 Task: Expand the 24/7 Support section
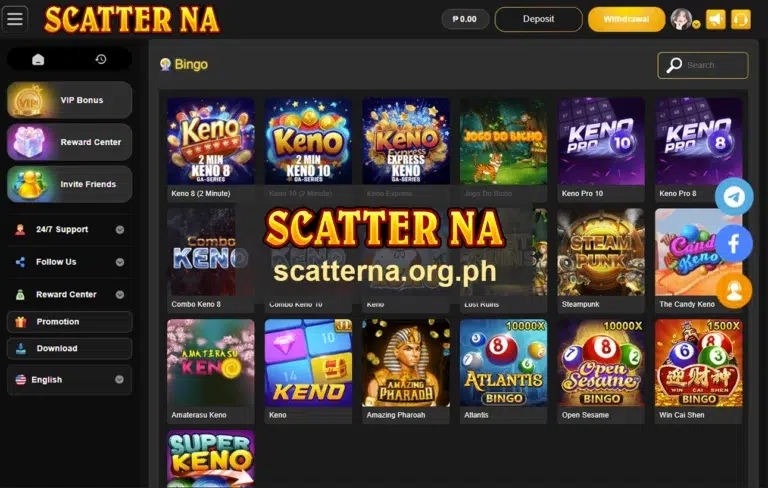pos(70,229)
